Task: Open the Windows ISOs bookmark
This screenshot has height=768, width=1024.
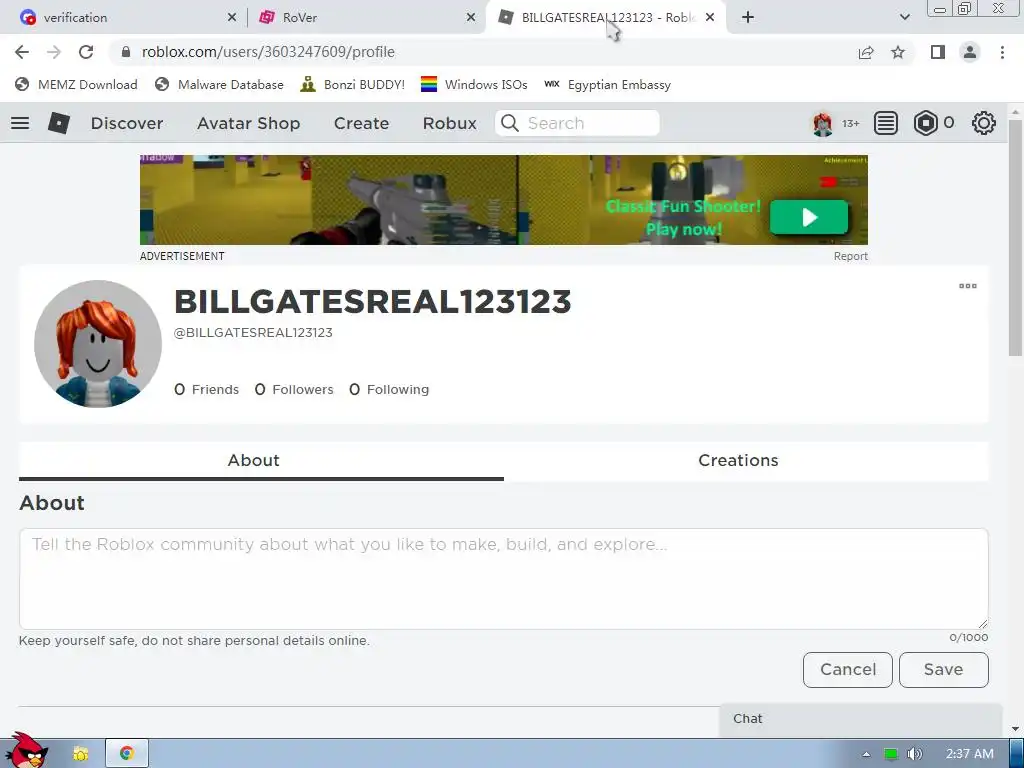Action: point(474,84)
